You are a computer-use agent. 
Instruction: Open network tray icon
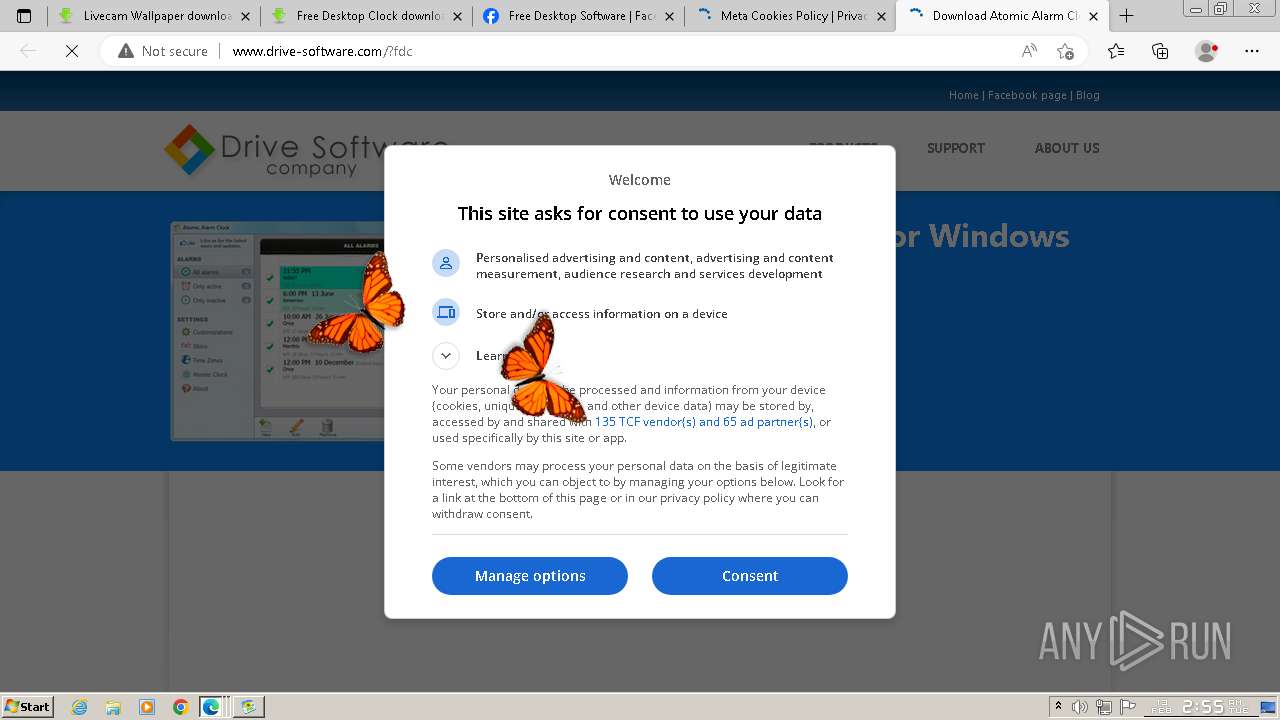1104,707
